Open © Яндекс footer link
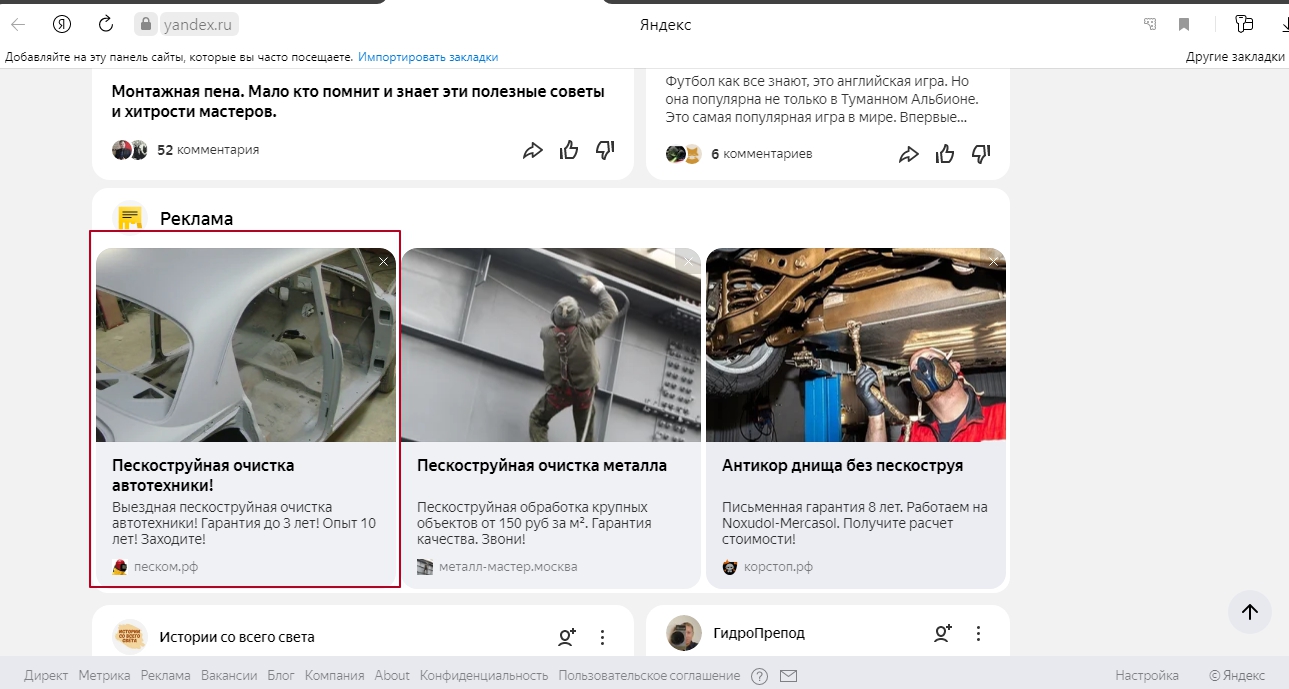Viewport: 1289px width, 689px height. coord(1237,676)
